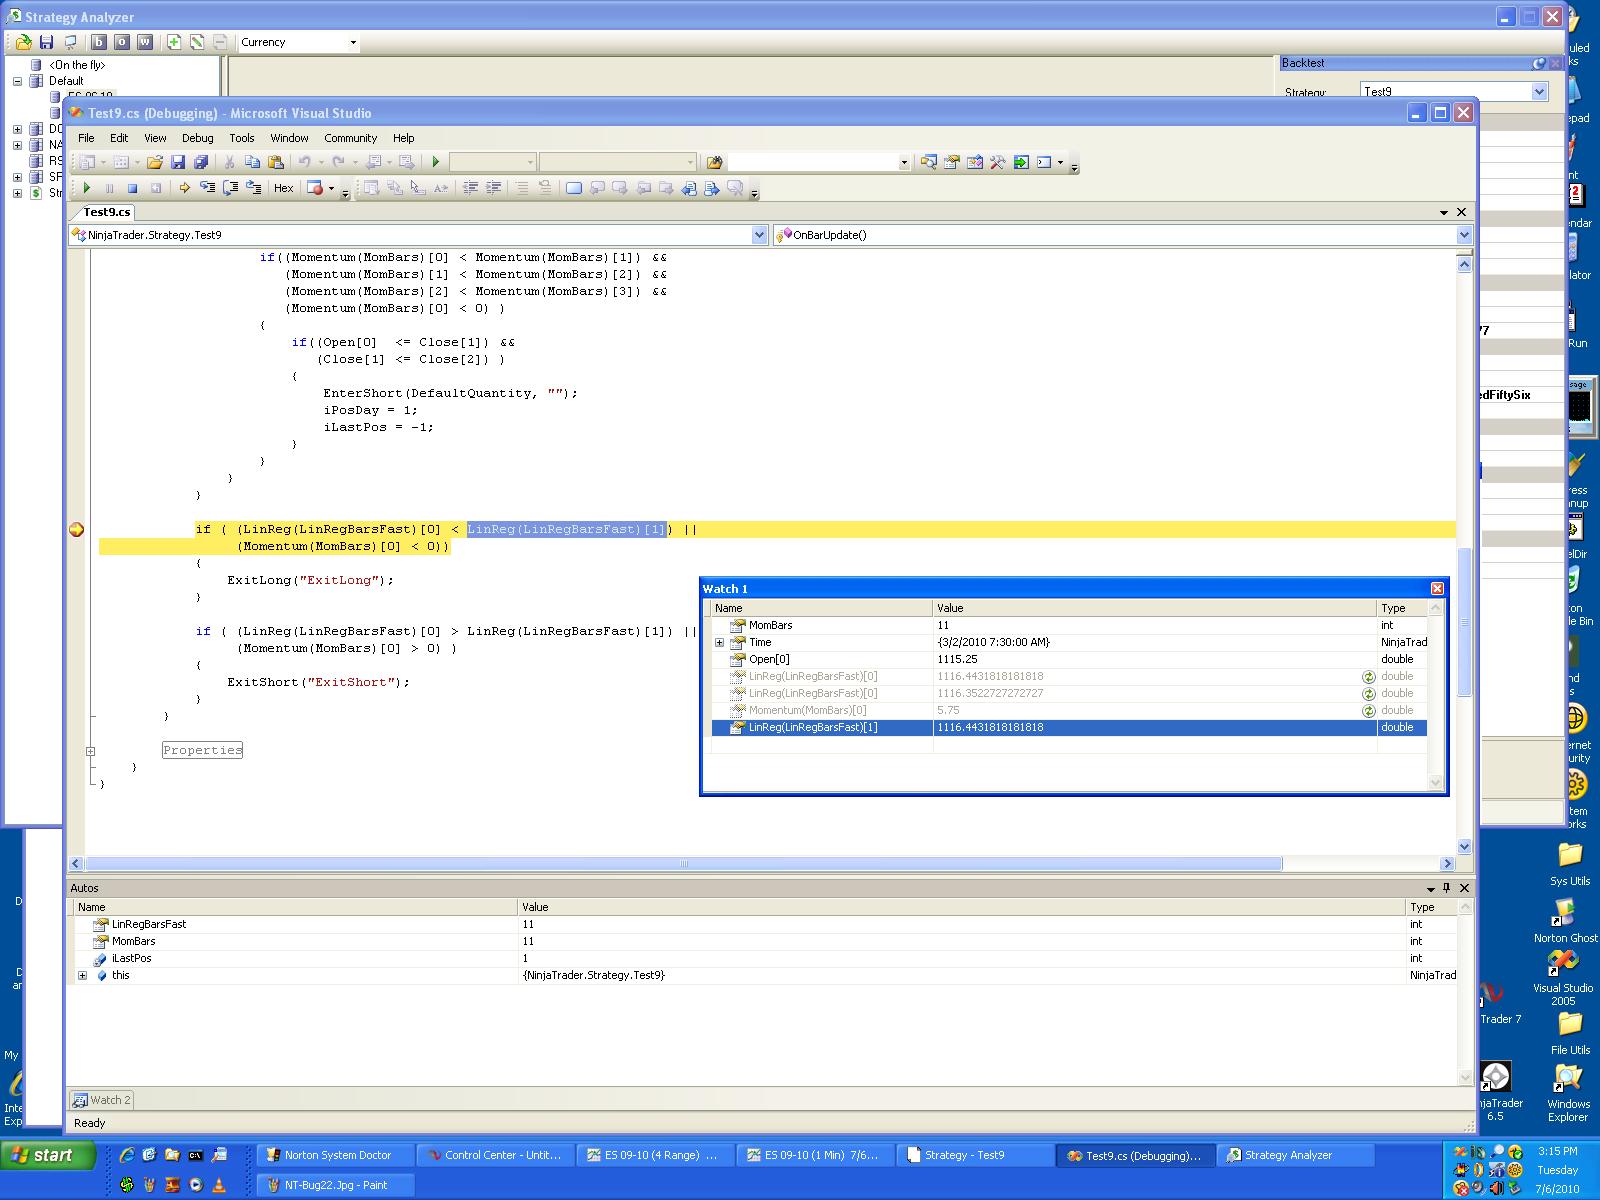Image resolution: width=1600 pixels, height=1200 pixels.
Task: Click refresh icon for Momentum(MomBars)[0] watch value
Action: pyautogui.click(x=1368, y=711)
